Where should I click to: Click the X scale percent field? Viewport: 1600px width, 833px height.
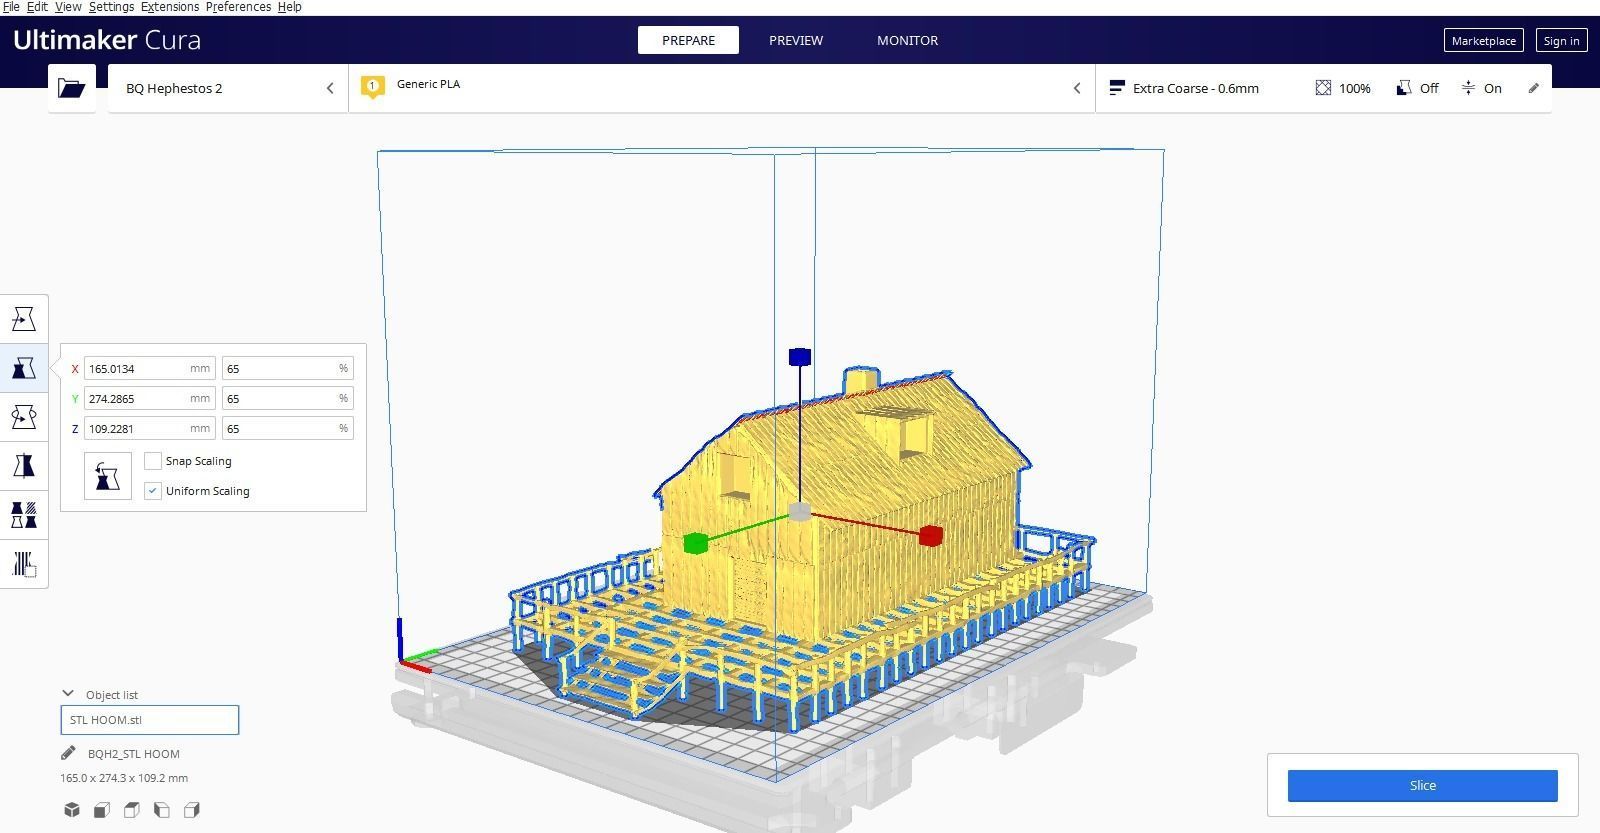tap(288, 368)
